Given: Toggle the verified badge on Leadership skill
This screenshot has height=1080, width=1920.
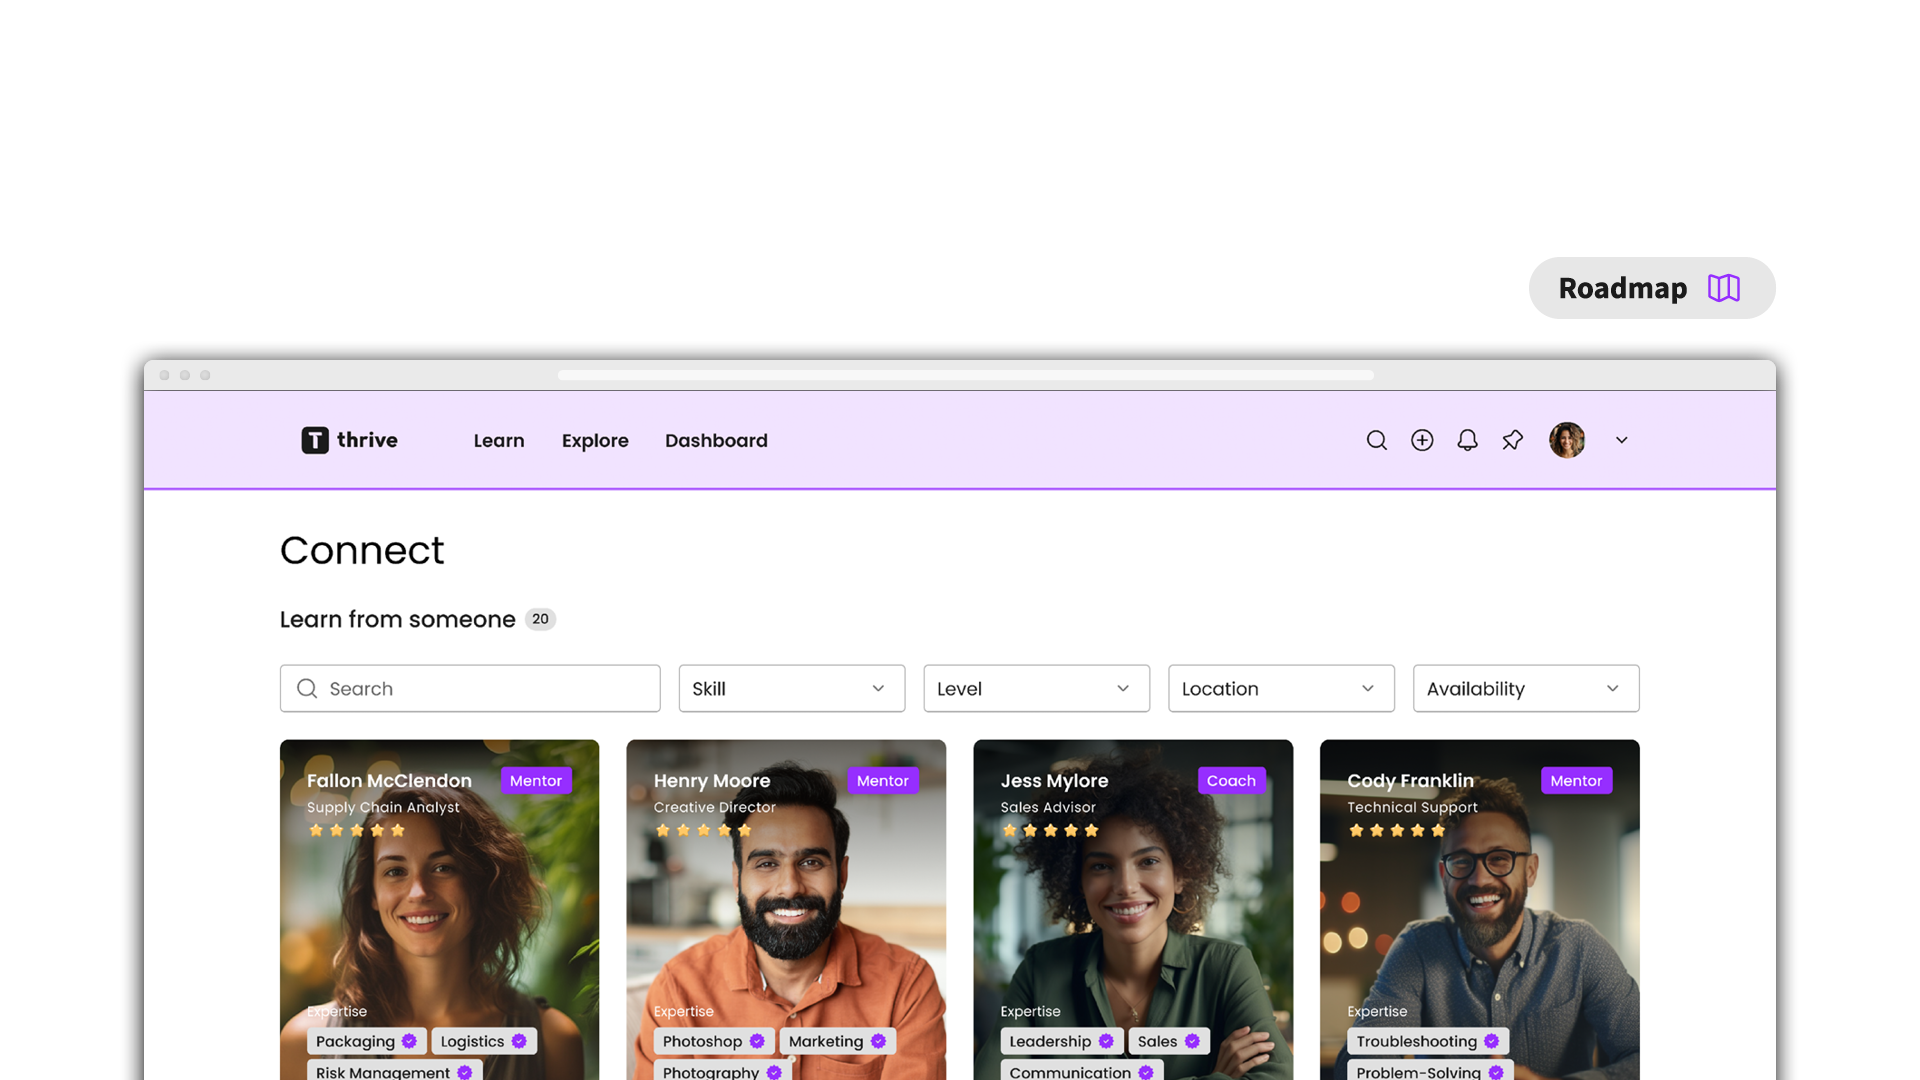Looking at the screenshot, I should [x=1105, y=1041].
